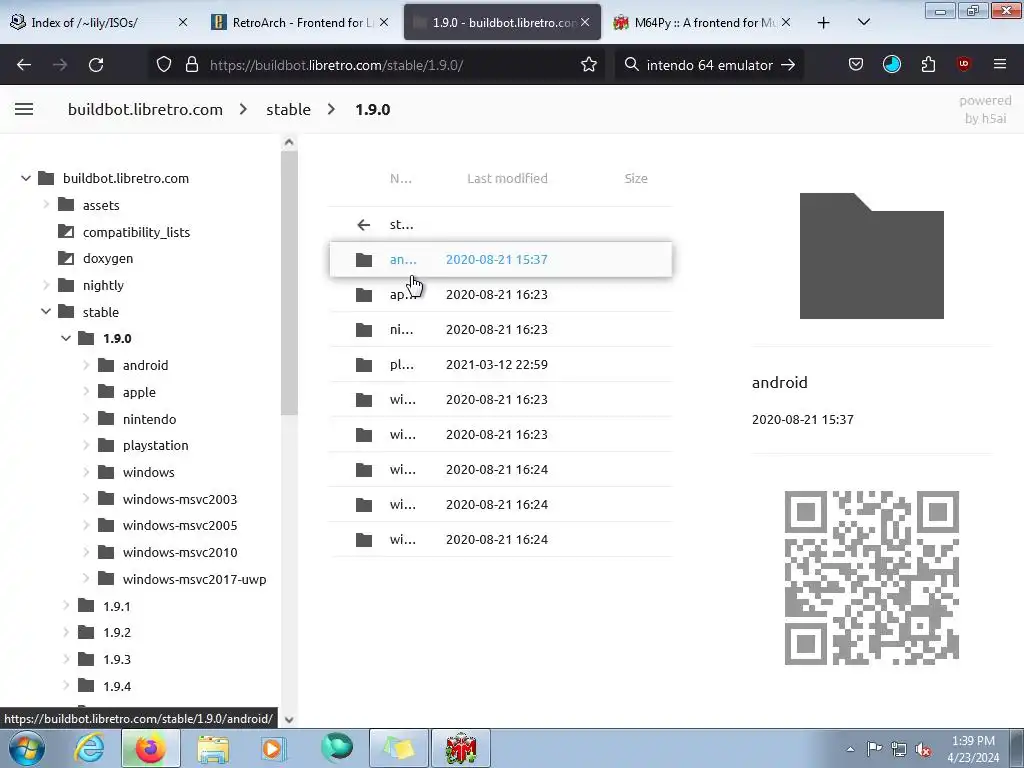Open the Windows Start menu
The image size is (1024, 768).
click(27, 748)
